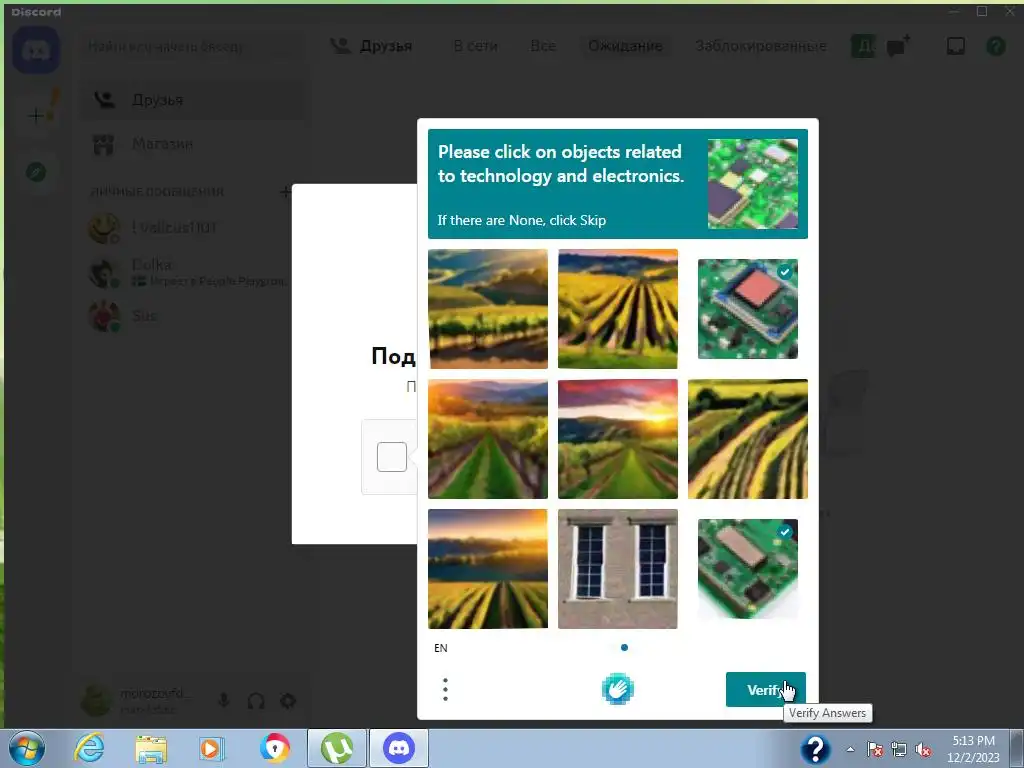Click the Add a Server plus icon

37,116
